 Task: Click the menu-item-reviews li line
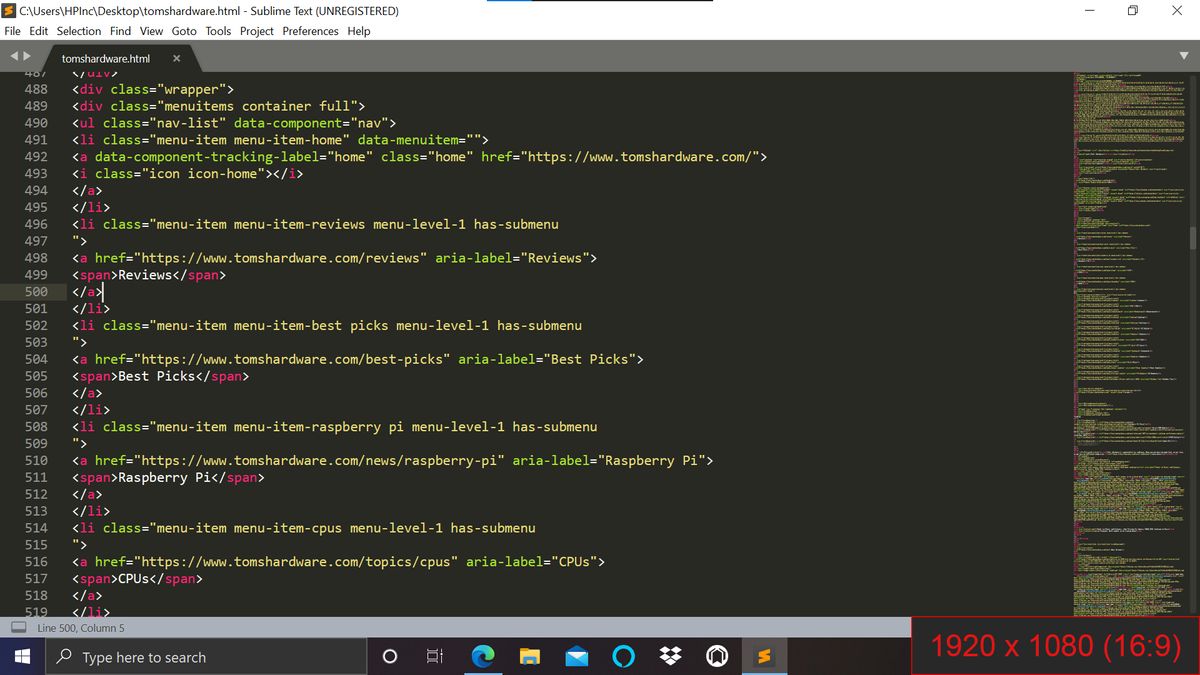[315, 224]
